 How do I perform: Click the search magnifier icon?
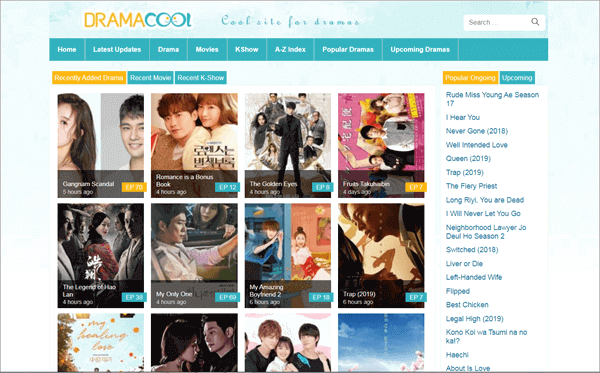click(x=535, y=22)
